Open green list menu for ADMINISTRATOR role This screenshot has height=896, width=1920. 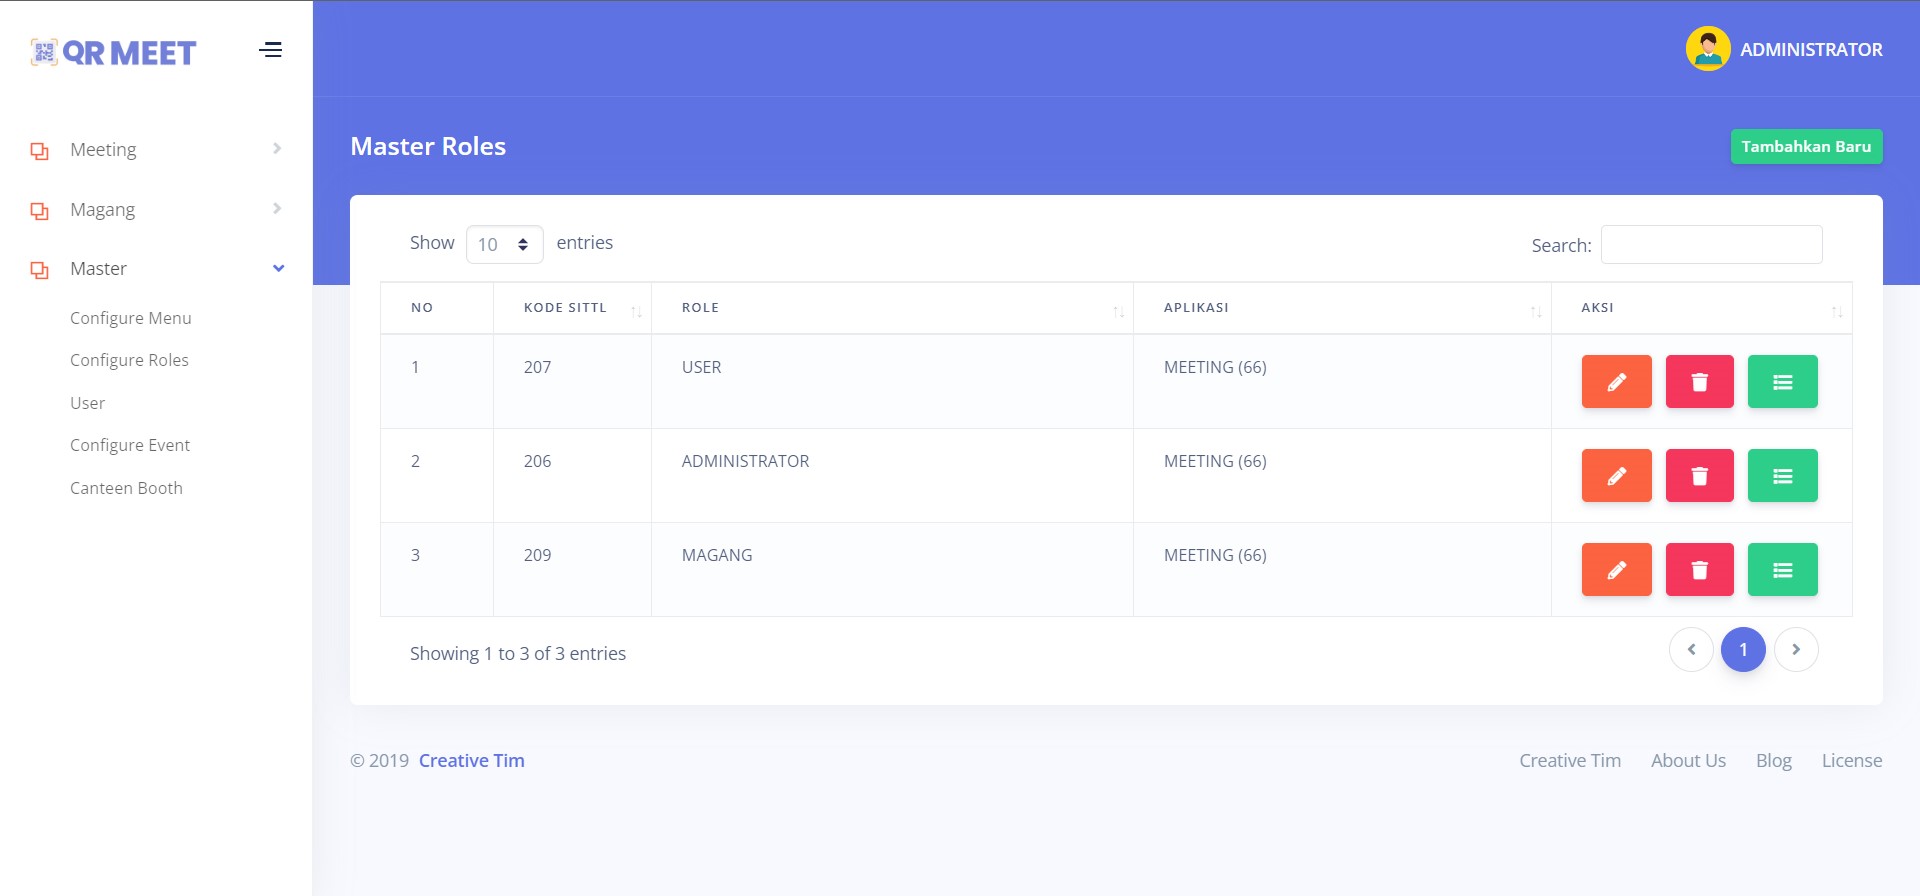click(1782, 476)
